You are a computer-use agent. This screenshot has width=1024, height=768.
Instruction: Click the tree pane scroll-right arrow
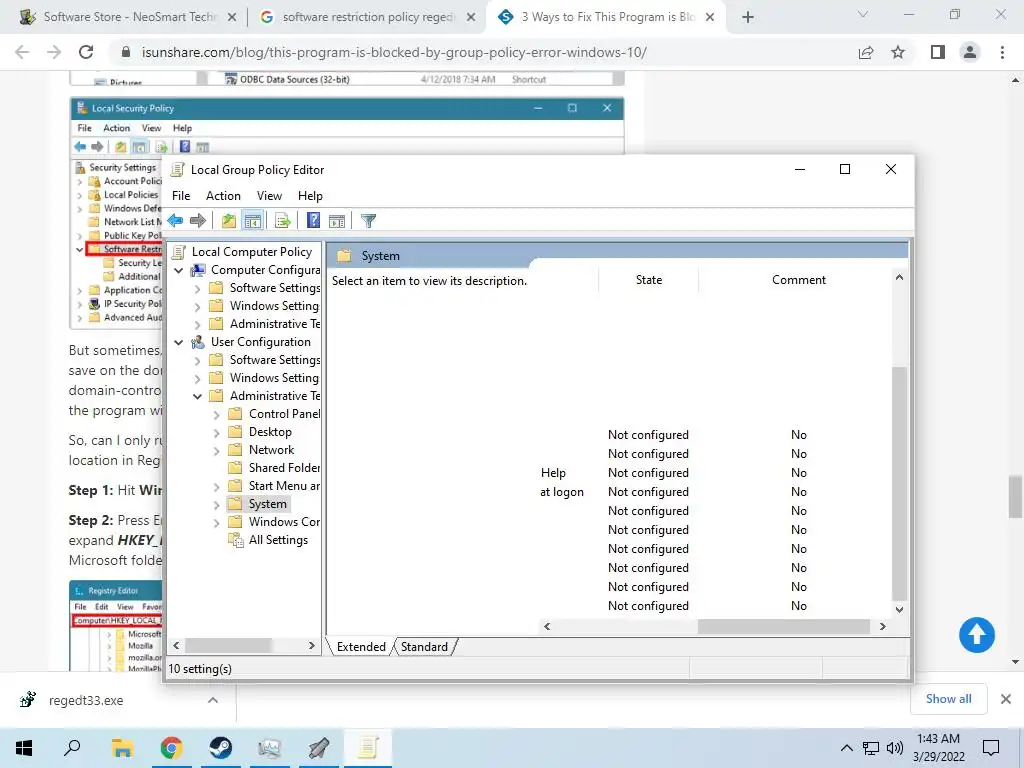click(312, 646)
